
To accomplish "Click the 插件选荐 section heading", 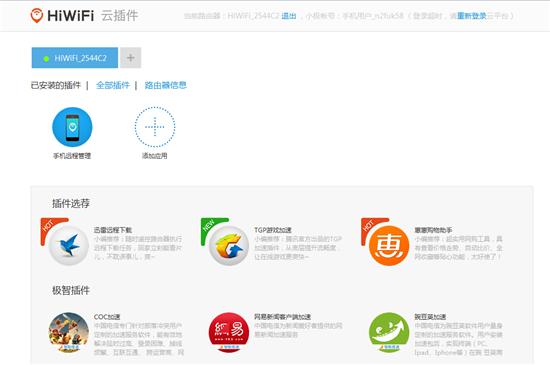I will click(71, 203).
